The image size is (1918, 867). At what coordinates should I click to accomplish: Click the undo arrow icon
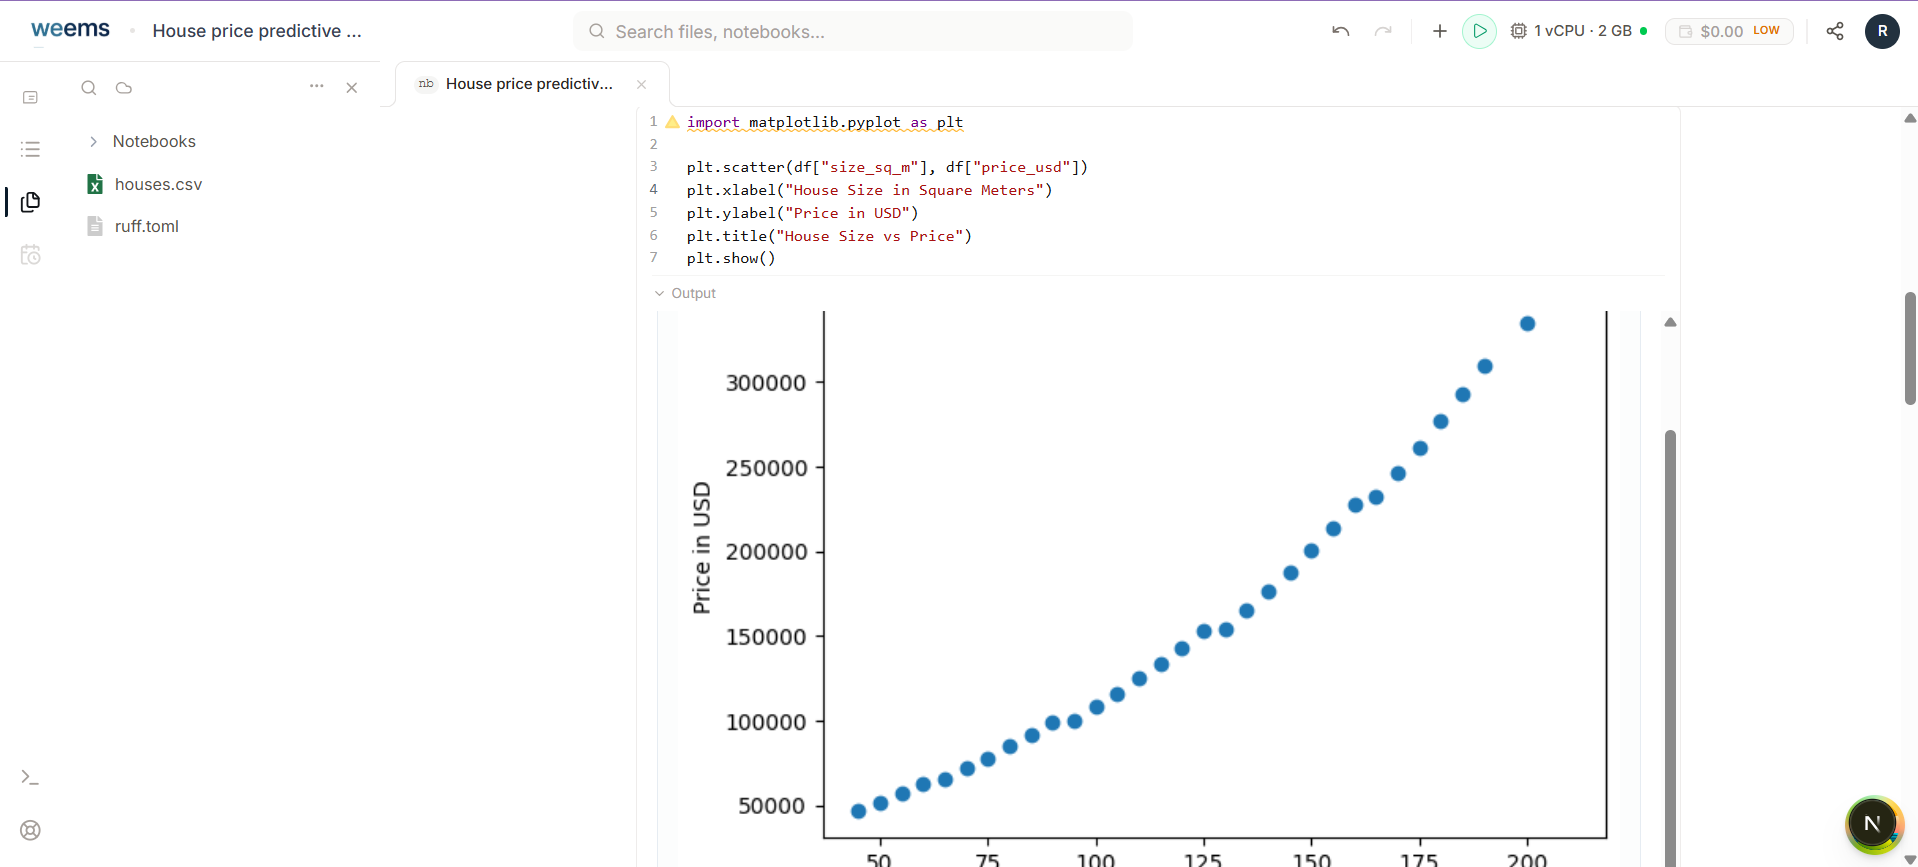click(x=1341, y=31)
